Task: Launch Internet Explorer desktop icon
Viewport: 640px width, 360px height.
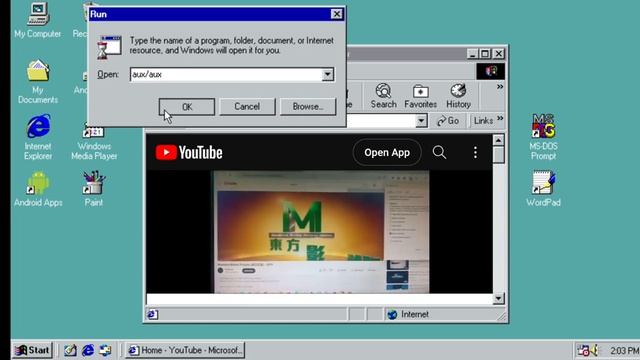Action: 38,137
